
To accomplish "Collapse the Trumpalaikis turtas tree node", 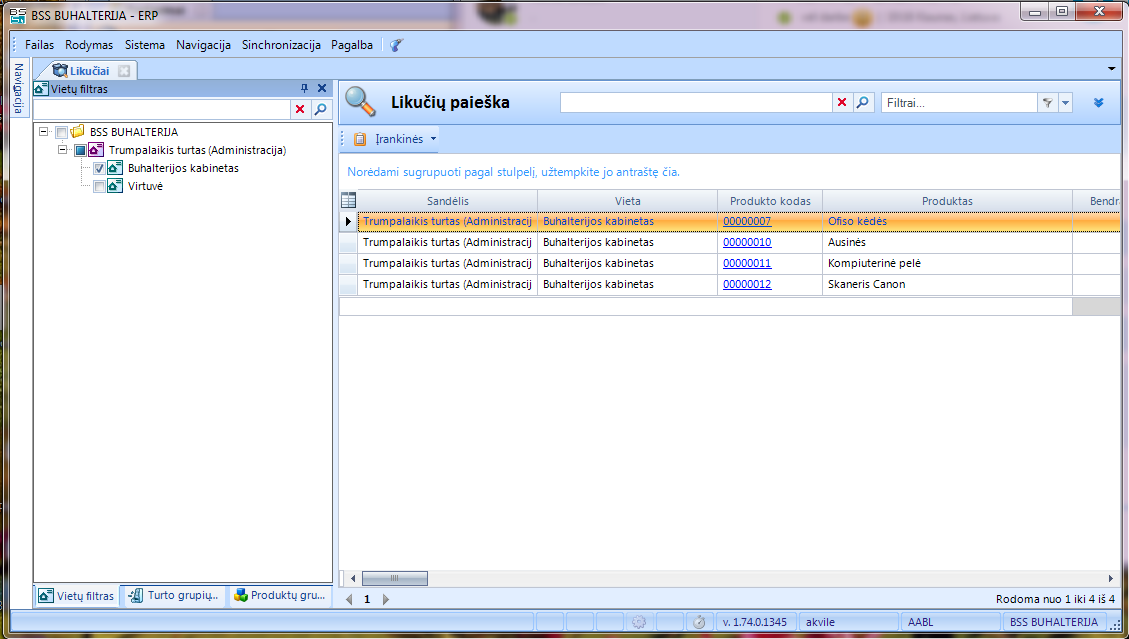I will 63,151.
